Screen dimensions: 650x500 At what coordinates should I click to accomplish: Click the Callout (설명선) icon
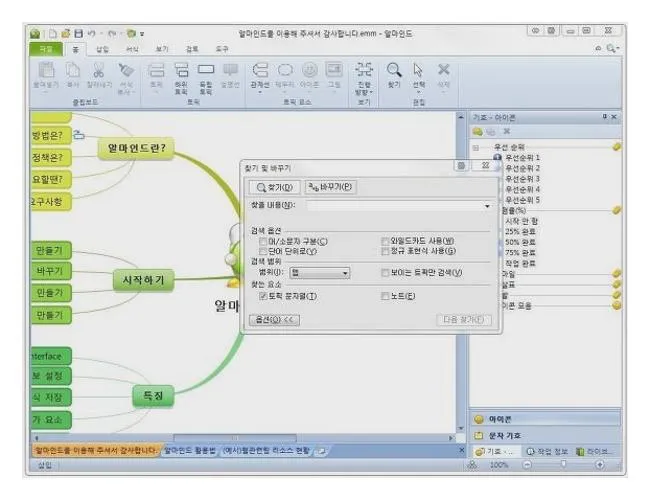tap(230, 70)
